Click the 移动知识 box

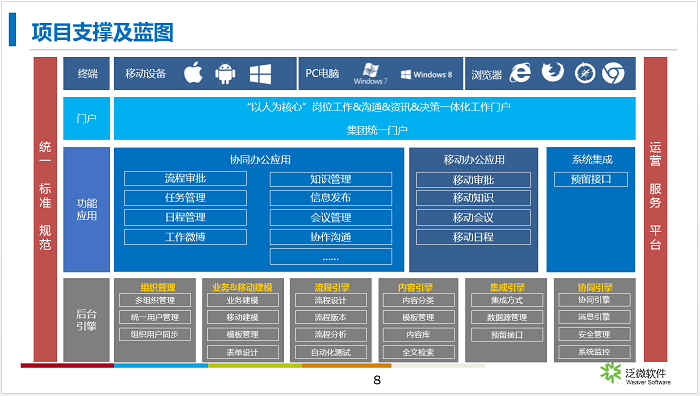(473, 198)
